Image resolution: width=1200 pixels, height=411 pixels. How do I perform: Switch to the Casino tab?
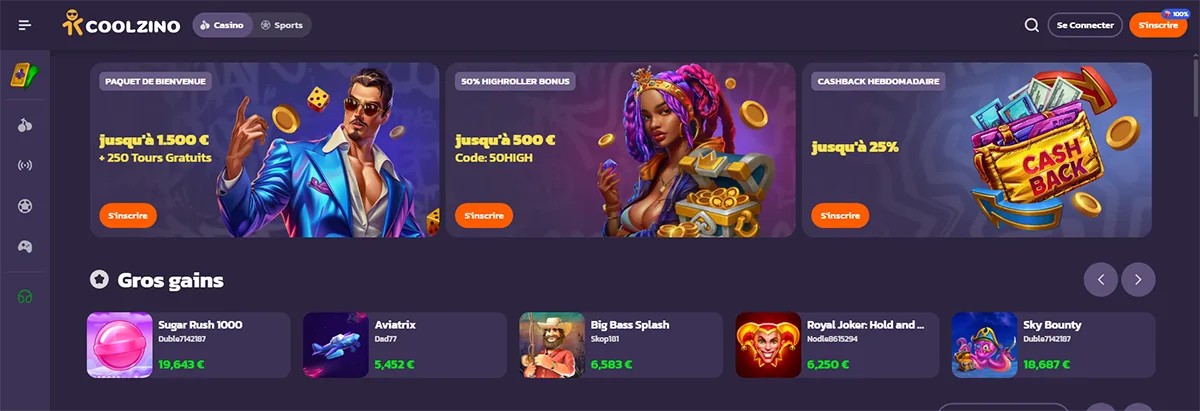[x=222, y=25]
